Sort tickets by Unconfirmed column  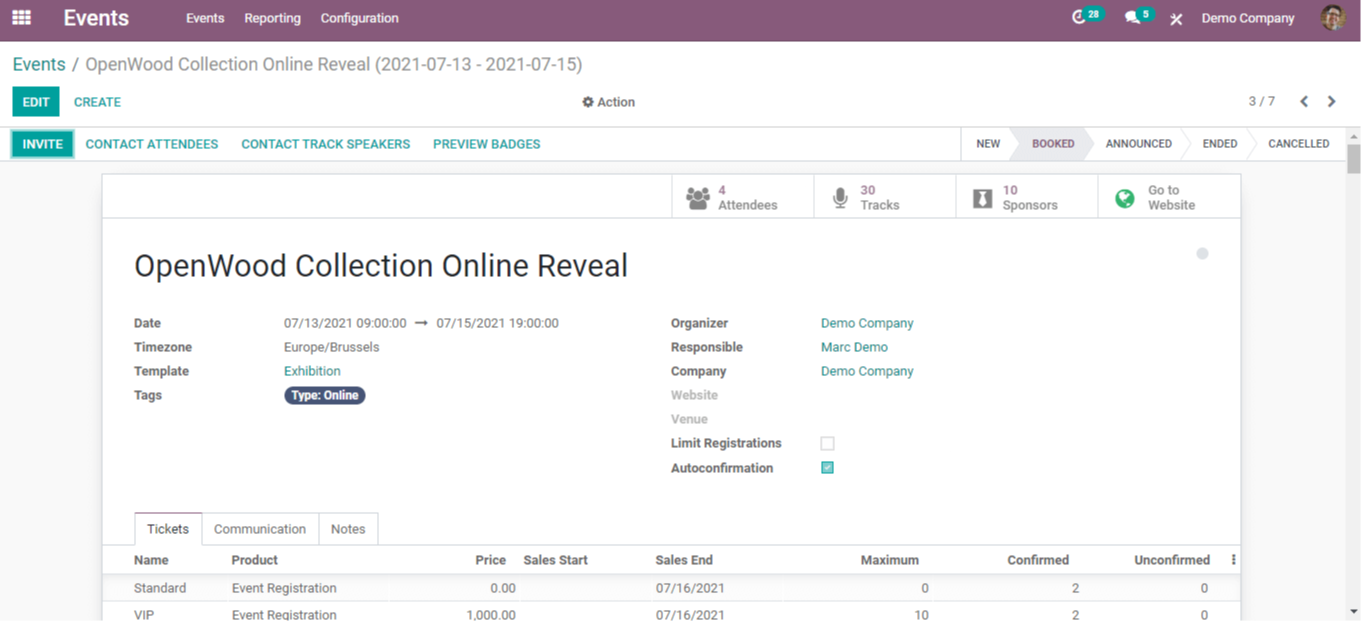pos(1172,560)
